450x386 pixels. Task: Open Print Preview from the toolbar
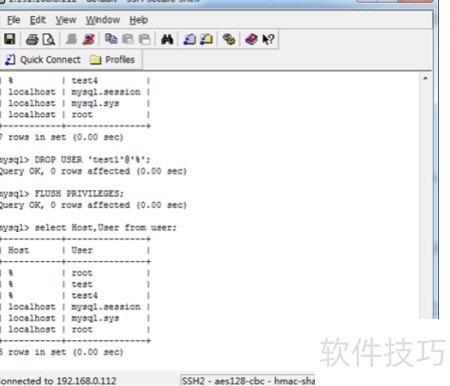click(x=49, y=39)
